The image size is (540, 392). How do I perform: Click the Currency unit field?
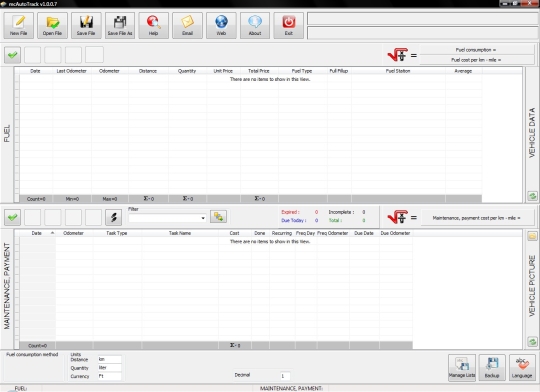tap(110, 376)
